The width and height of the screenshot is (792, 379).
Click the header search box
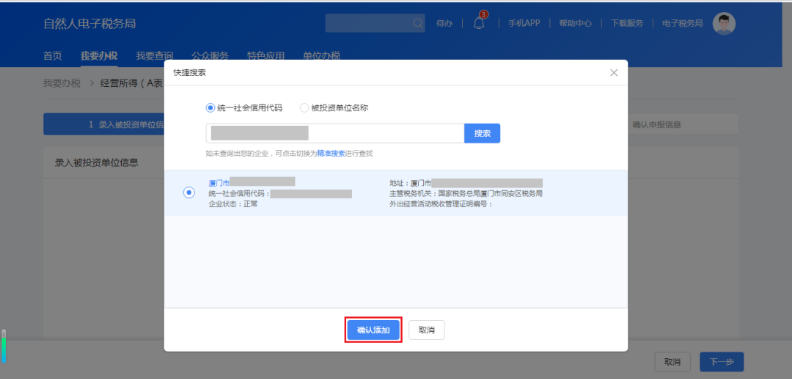coord(375,23)
